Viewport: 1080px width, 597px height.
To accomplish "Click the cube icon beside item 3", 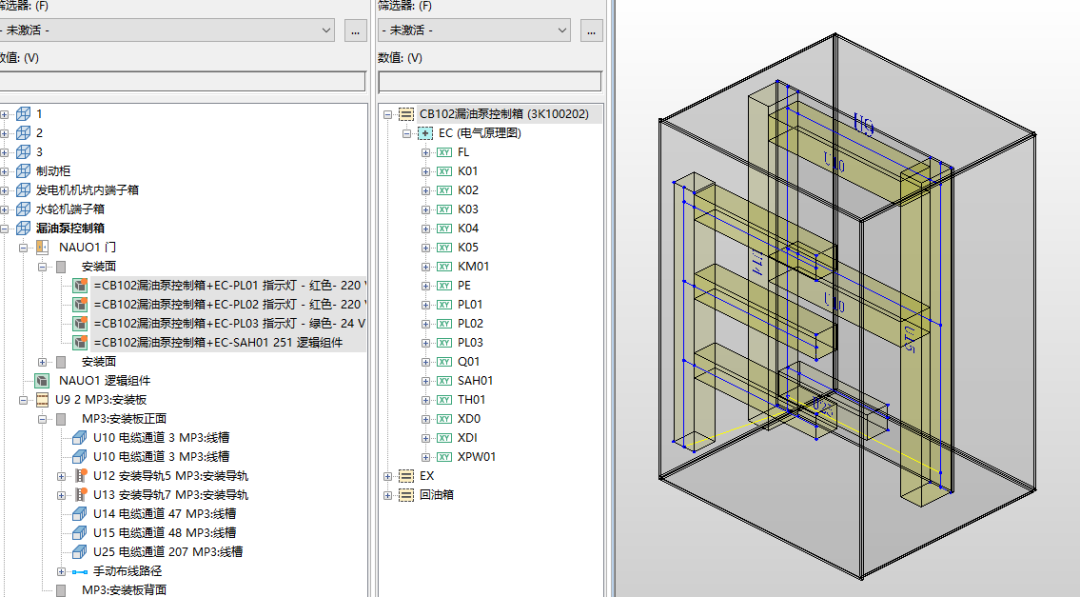I will click(23, 151).
